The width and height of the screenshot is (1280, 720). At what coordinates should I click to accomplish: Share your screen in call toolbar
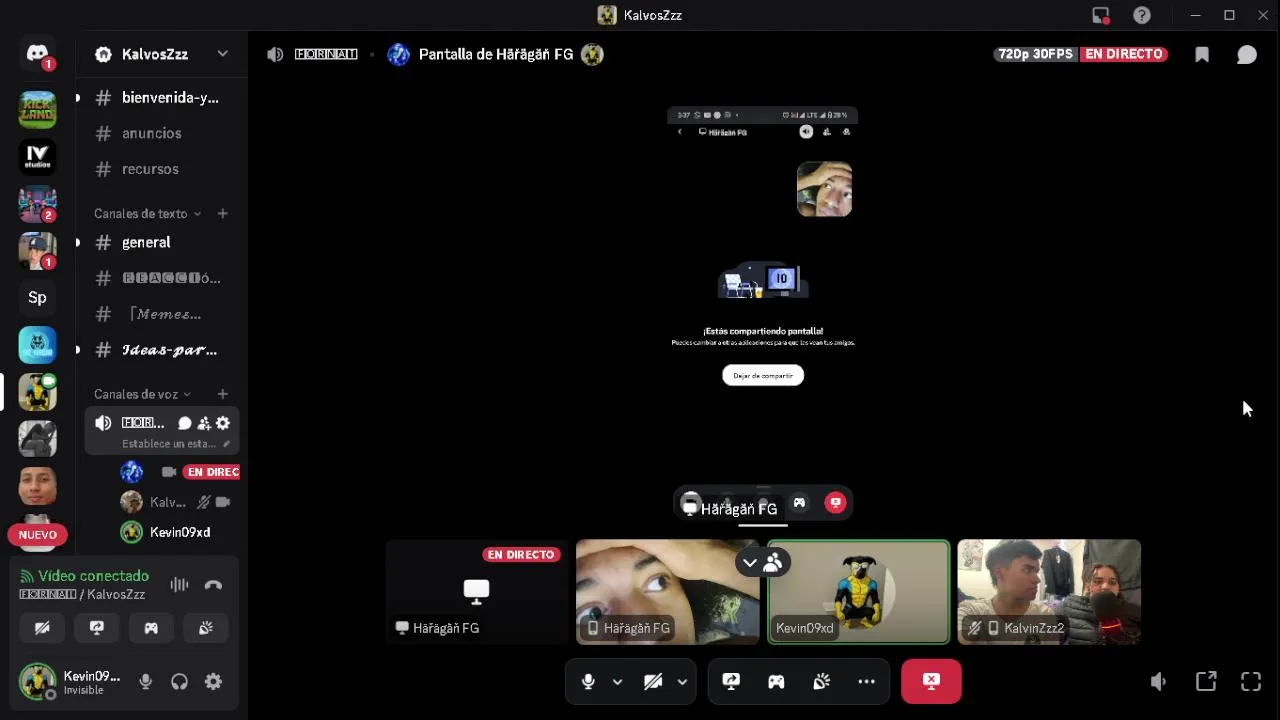click(731, 682)
